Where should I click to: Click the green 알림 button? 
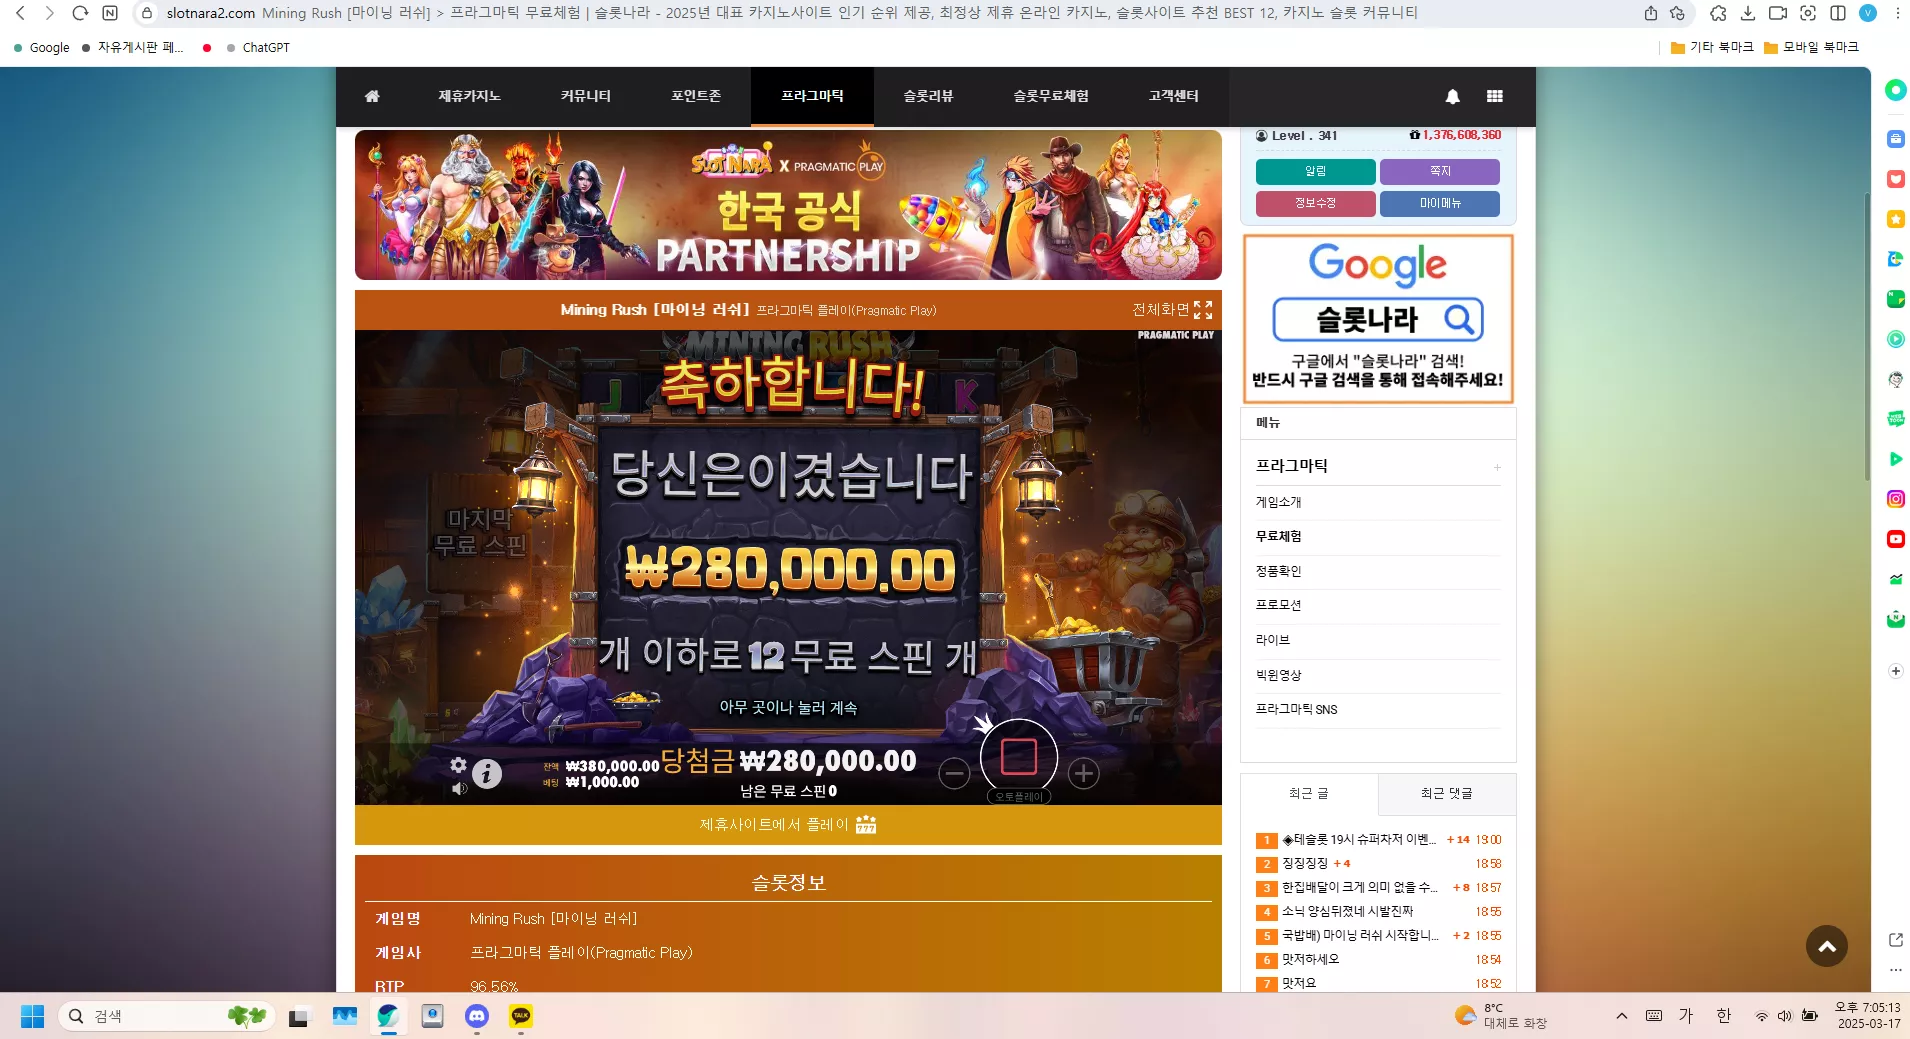coord(1316,172)
